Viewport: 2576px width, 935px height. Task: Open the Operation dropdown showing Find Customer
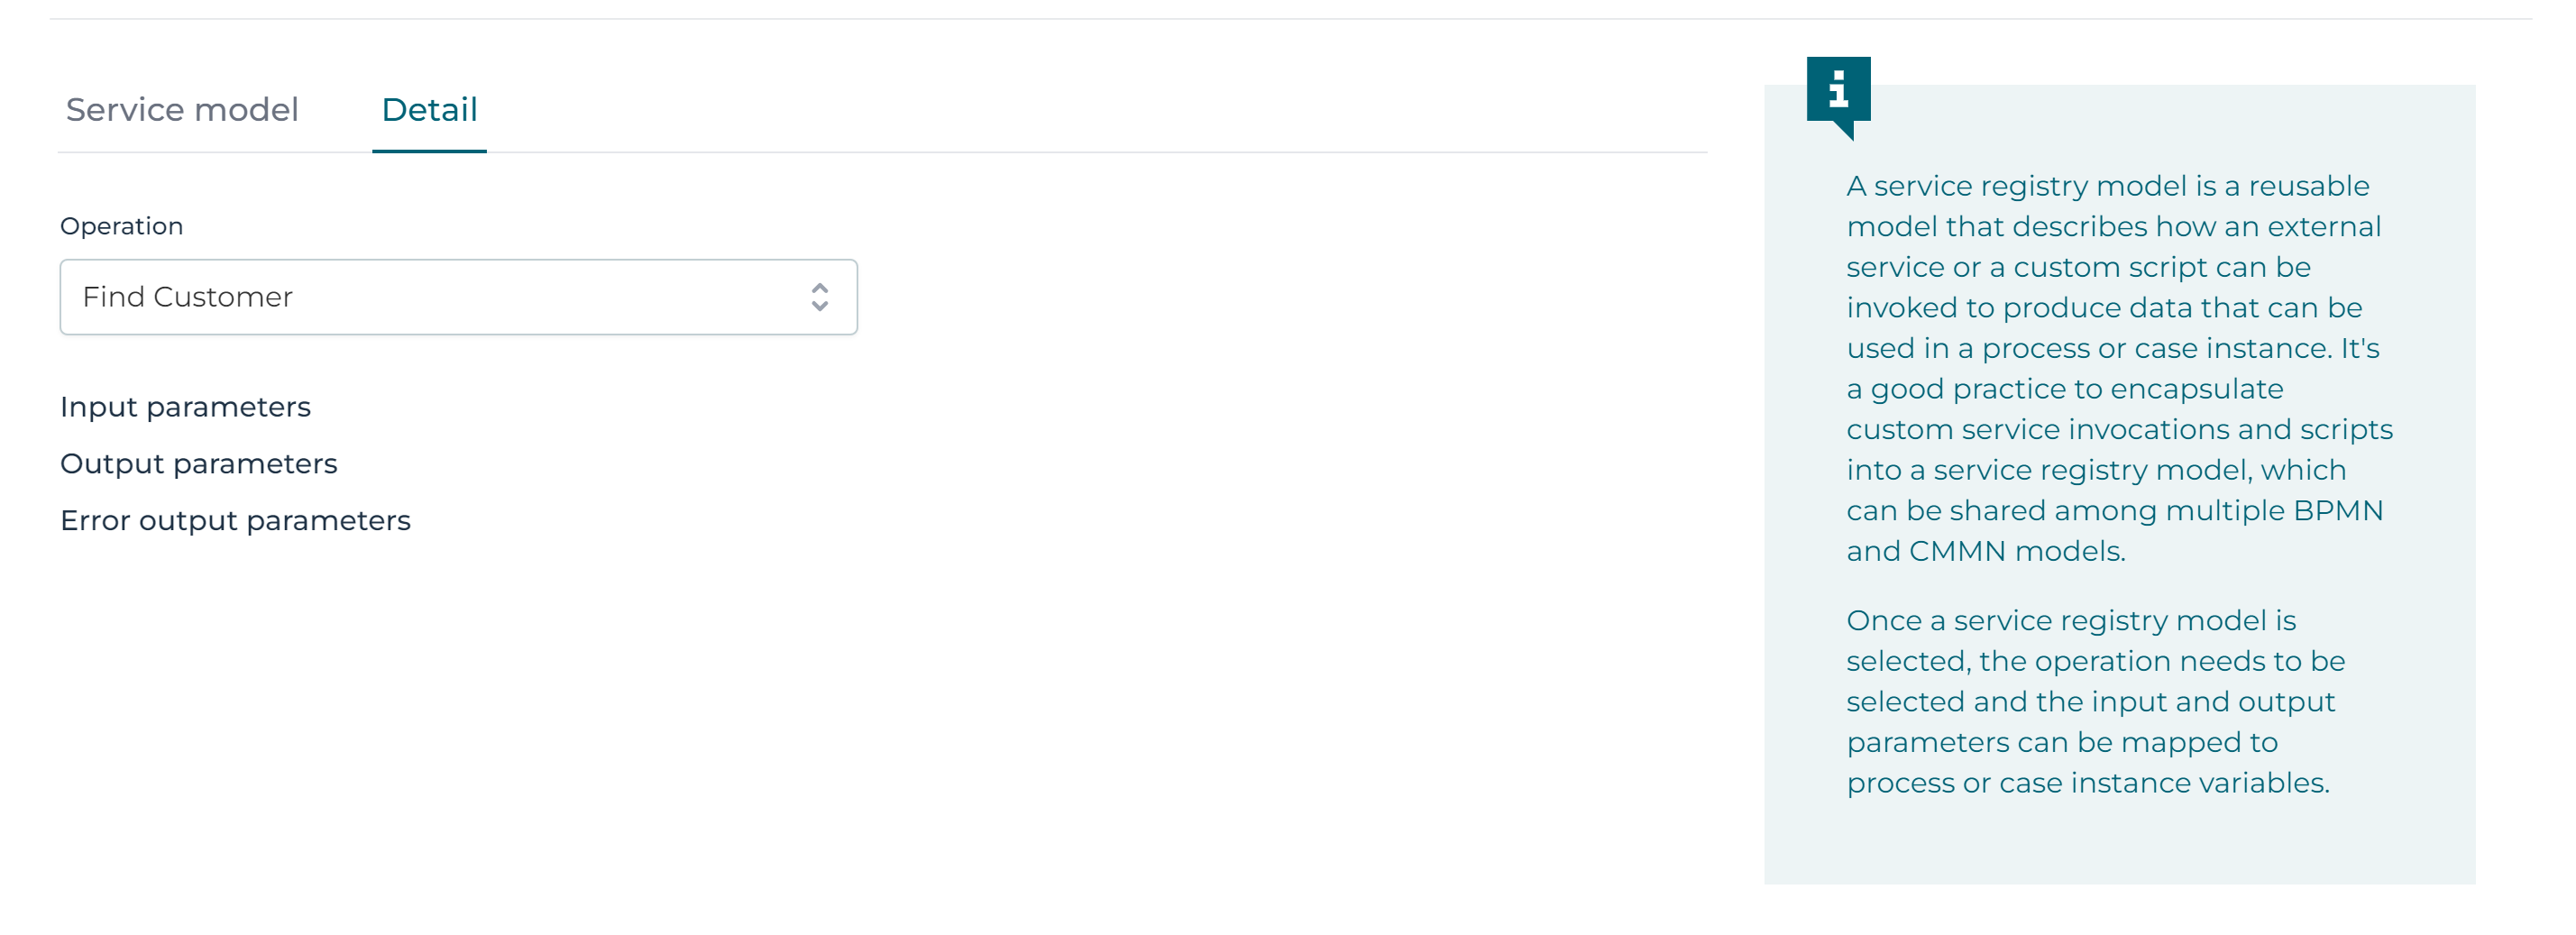click(x=458, y=297)
